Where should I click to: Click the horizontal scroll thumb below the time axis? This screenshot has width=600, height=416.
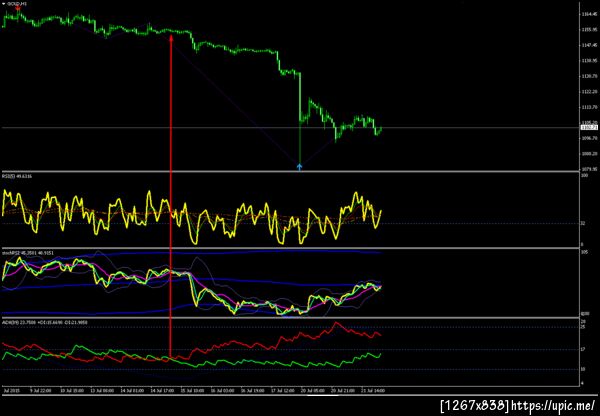pyautogui.click(x=323, y=395)
